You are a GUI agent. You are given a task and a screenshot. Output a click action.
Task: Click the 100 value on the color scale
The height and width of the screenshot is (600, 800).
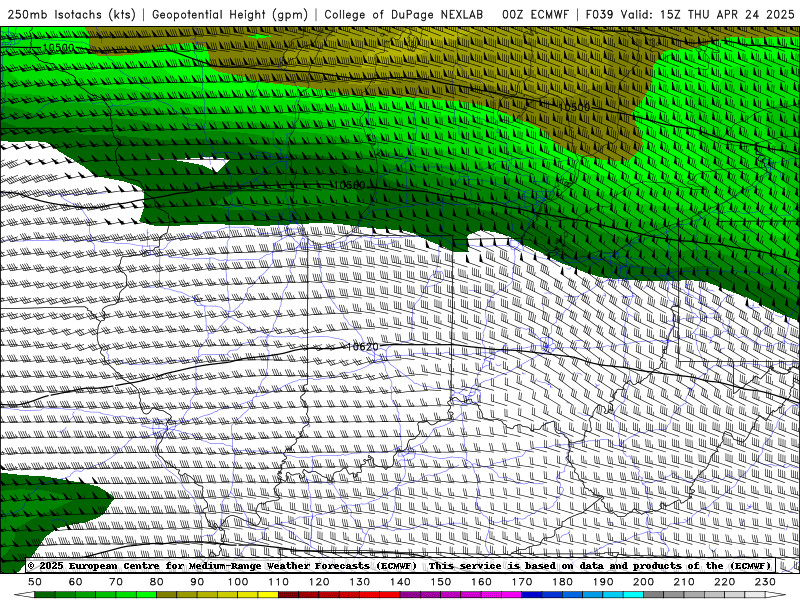[x=238, y=582]
